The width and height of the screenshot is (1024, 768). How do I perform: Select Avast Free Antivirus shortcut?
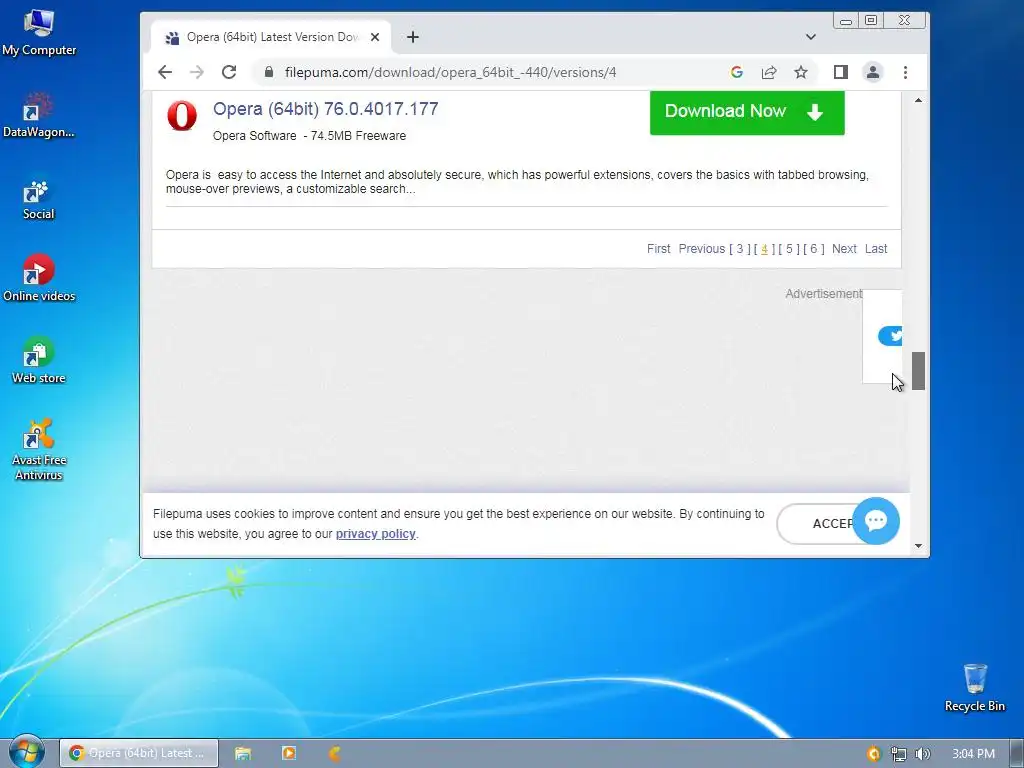(39, 449)
